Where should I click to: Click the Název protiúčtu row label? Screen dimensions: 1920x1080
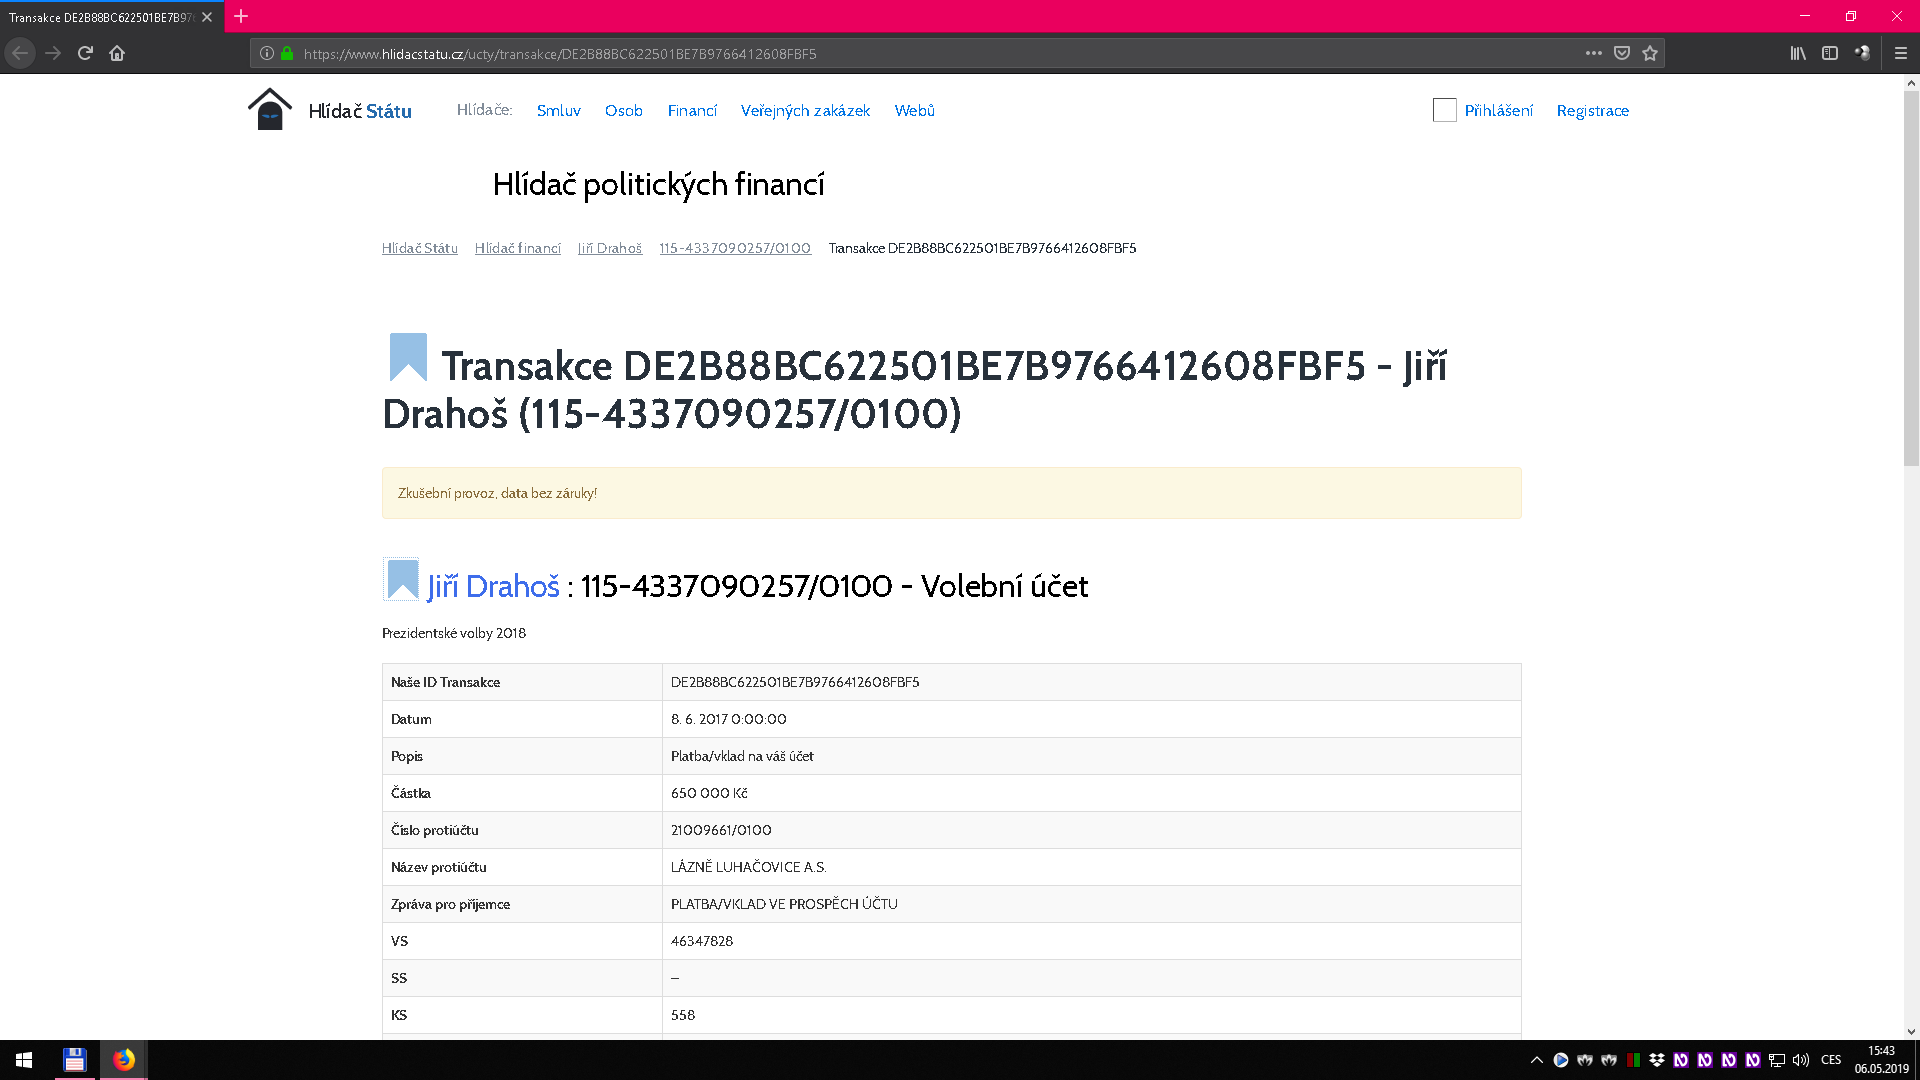click(x=439, y=867)
